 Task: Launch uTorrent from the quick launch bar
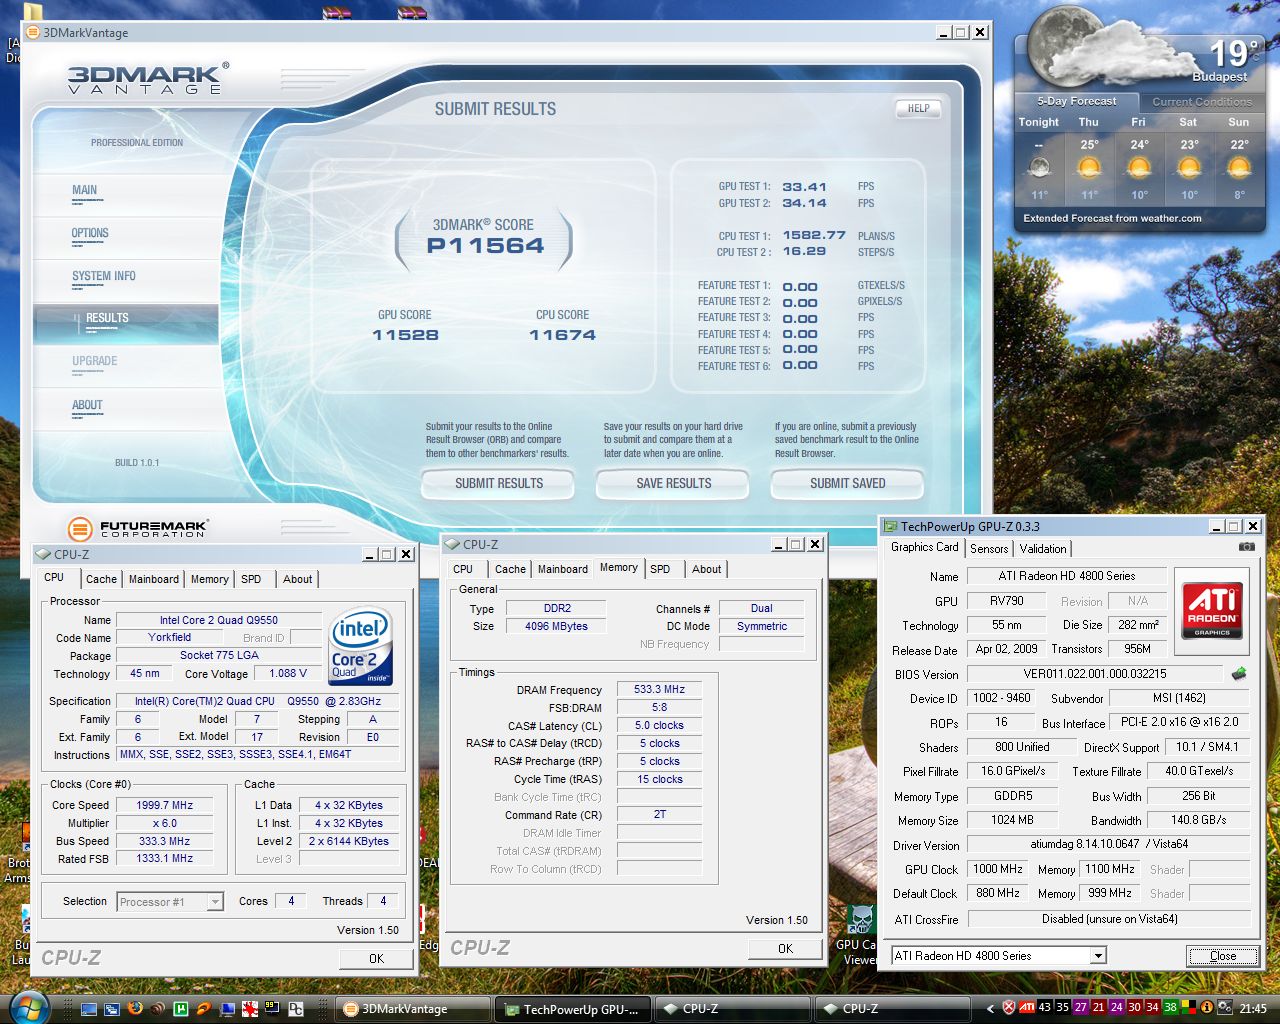pos(181,1009)
